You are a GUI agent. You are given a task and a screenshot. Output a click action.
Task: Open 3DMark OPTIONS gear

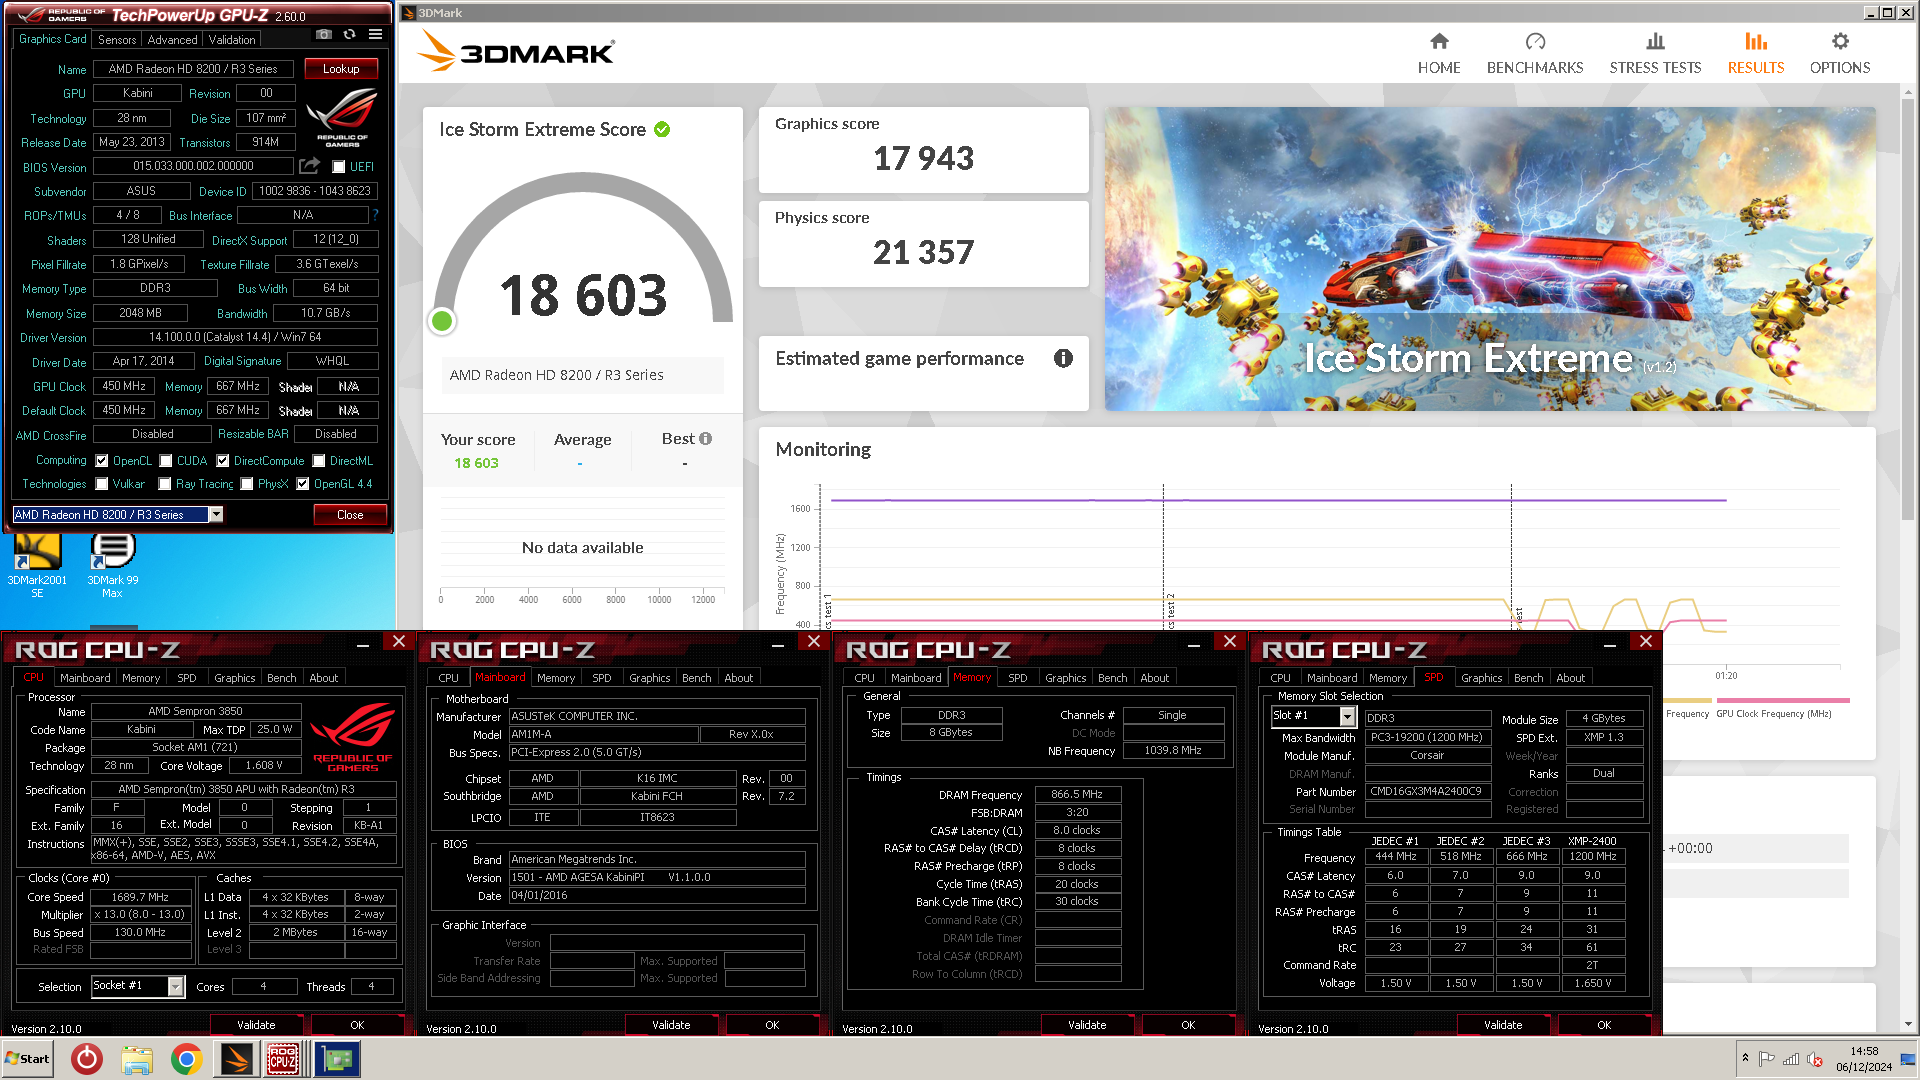(1840, 41)
